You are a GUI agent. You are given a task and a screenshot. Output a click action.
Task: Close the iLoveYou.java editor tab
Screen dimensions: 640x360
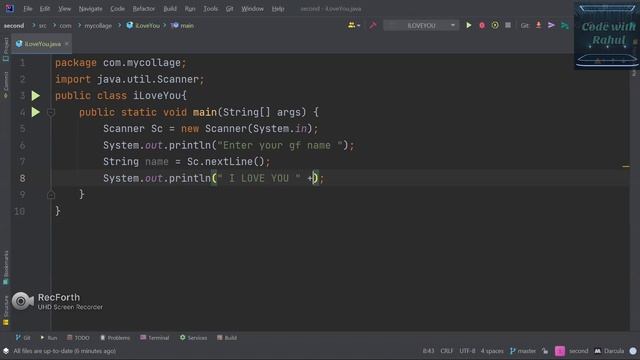(x=67, y=44)
